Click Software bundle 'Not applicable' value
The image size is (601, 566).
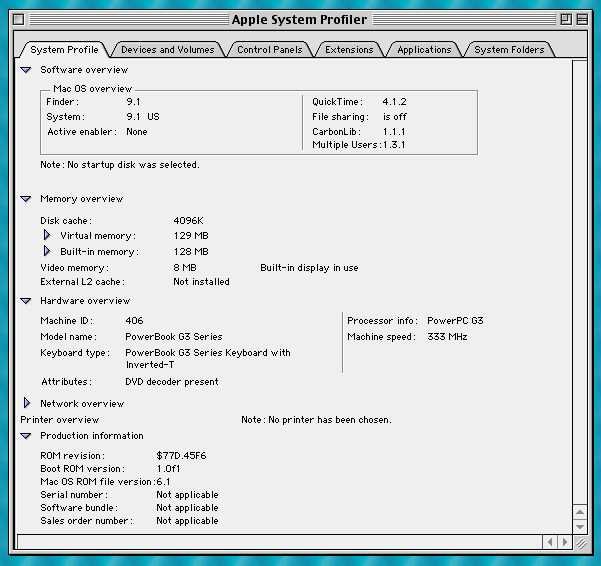coord(187,508)
